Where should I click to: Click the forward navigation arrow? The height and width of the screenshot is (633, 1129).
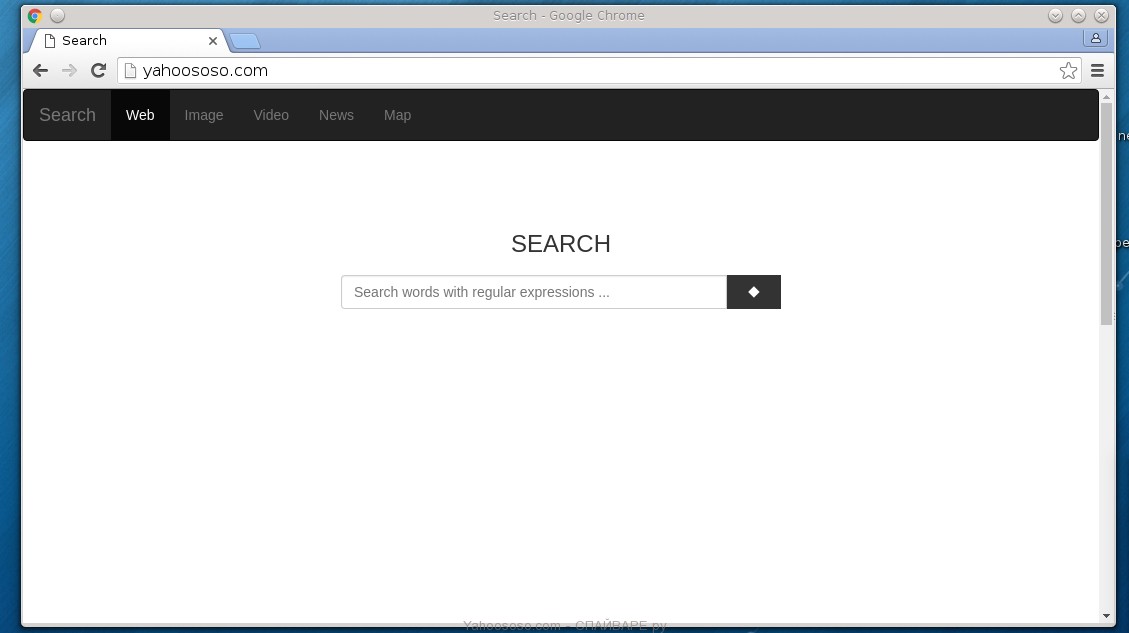point(69,70)
